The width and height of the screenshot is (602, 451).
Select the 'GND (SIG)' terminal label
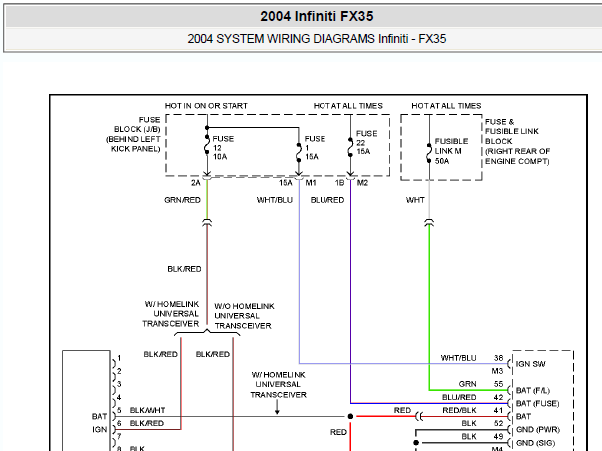(x=536, y=443)
